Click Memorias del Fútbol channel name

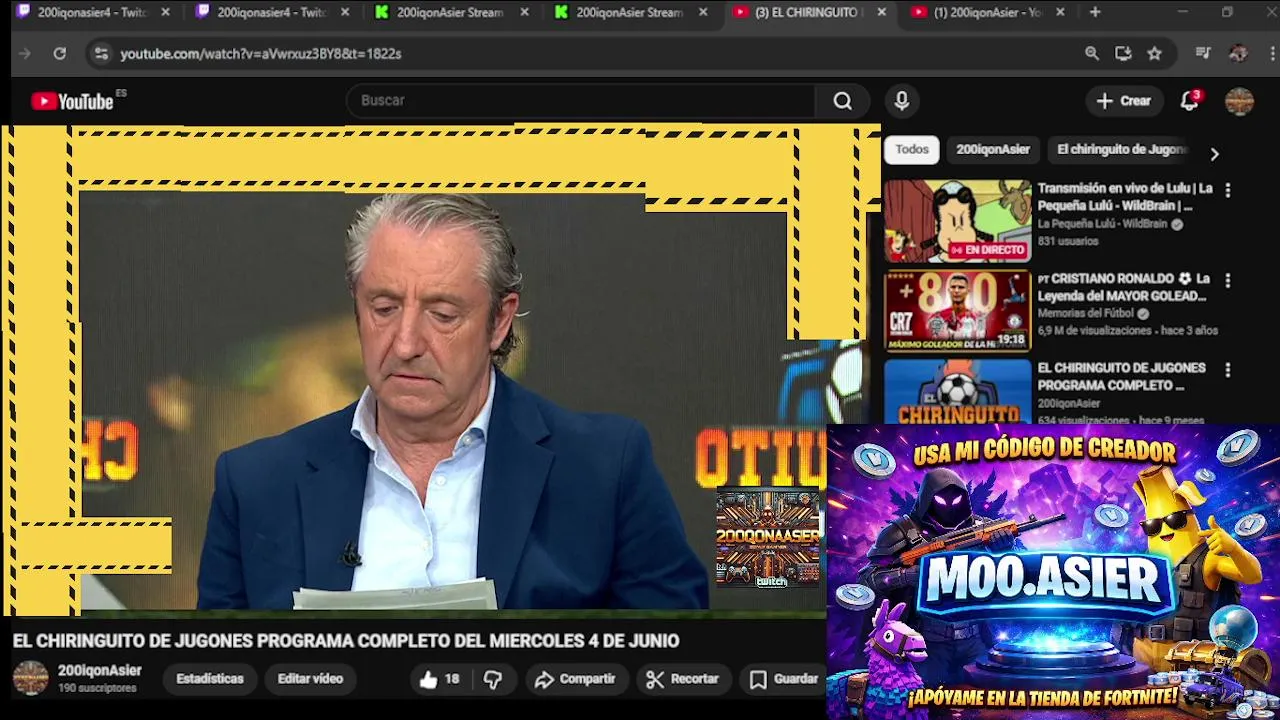pos(1086,314)
